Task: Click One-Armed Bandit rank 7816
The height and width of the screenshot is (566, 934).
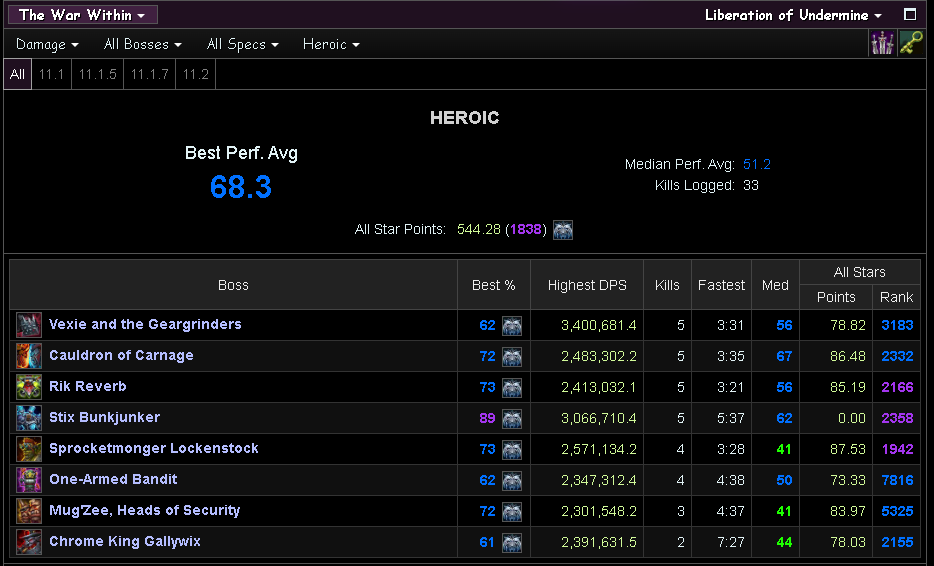Action: [x=897, y=480]
